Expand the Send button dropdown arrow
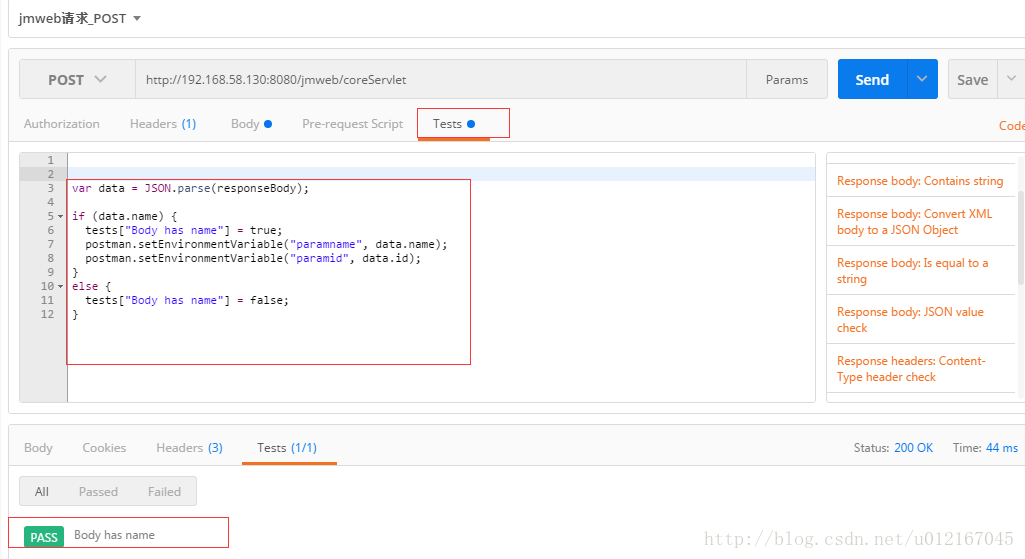The width and height of the screenshot is (1025, 559). [x=922, y=79]
